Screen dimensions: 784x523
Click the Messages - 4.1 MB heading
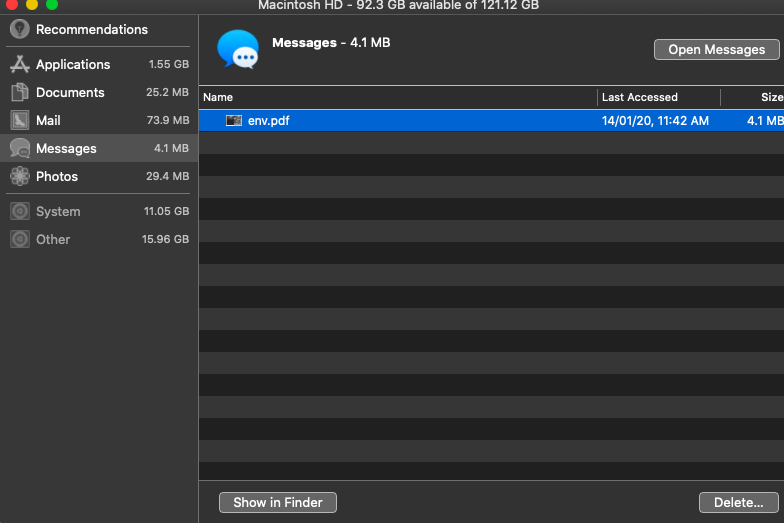(331, 42)
